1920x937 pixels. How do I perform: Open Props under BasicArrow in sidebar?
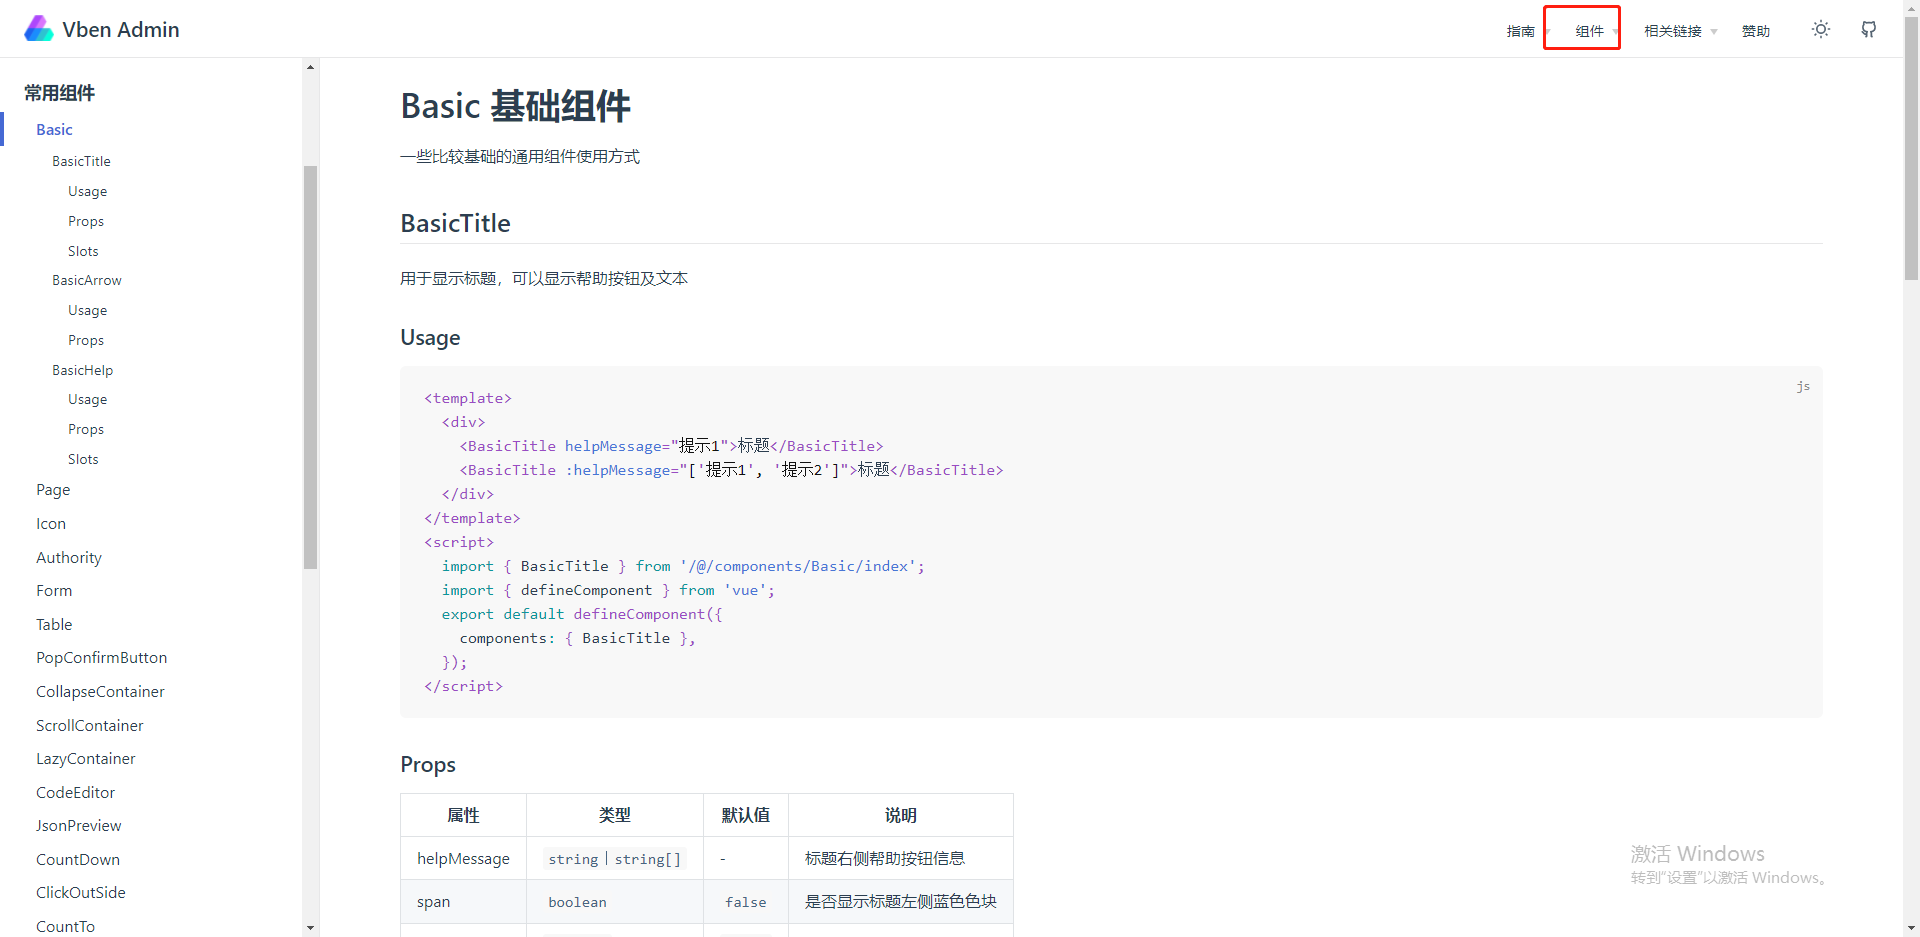(86, 340)
